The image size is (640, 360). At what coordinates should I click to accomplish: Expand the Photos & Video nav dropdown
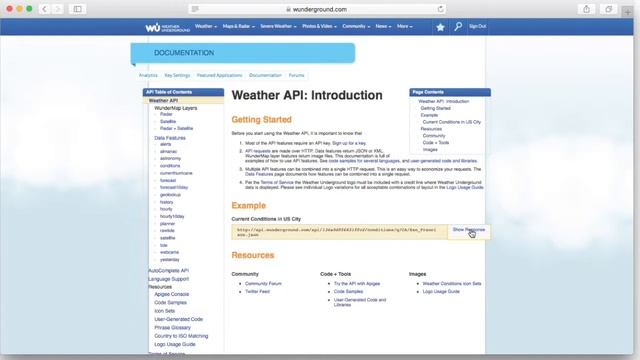click(x=319, y=26)
